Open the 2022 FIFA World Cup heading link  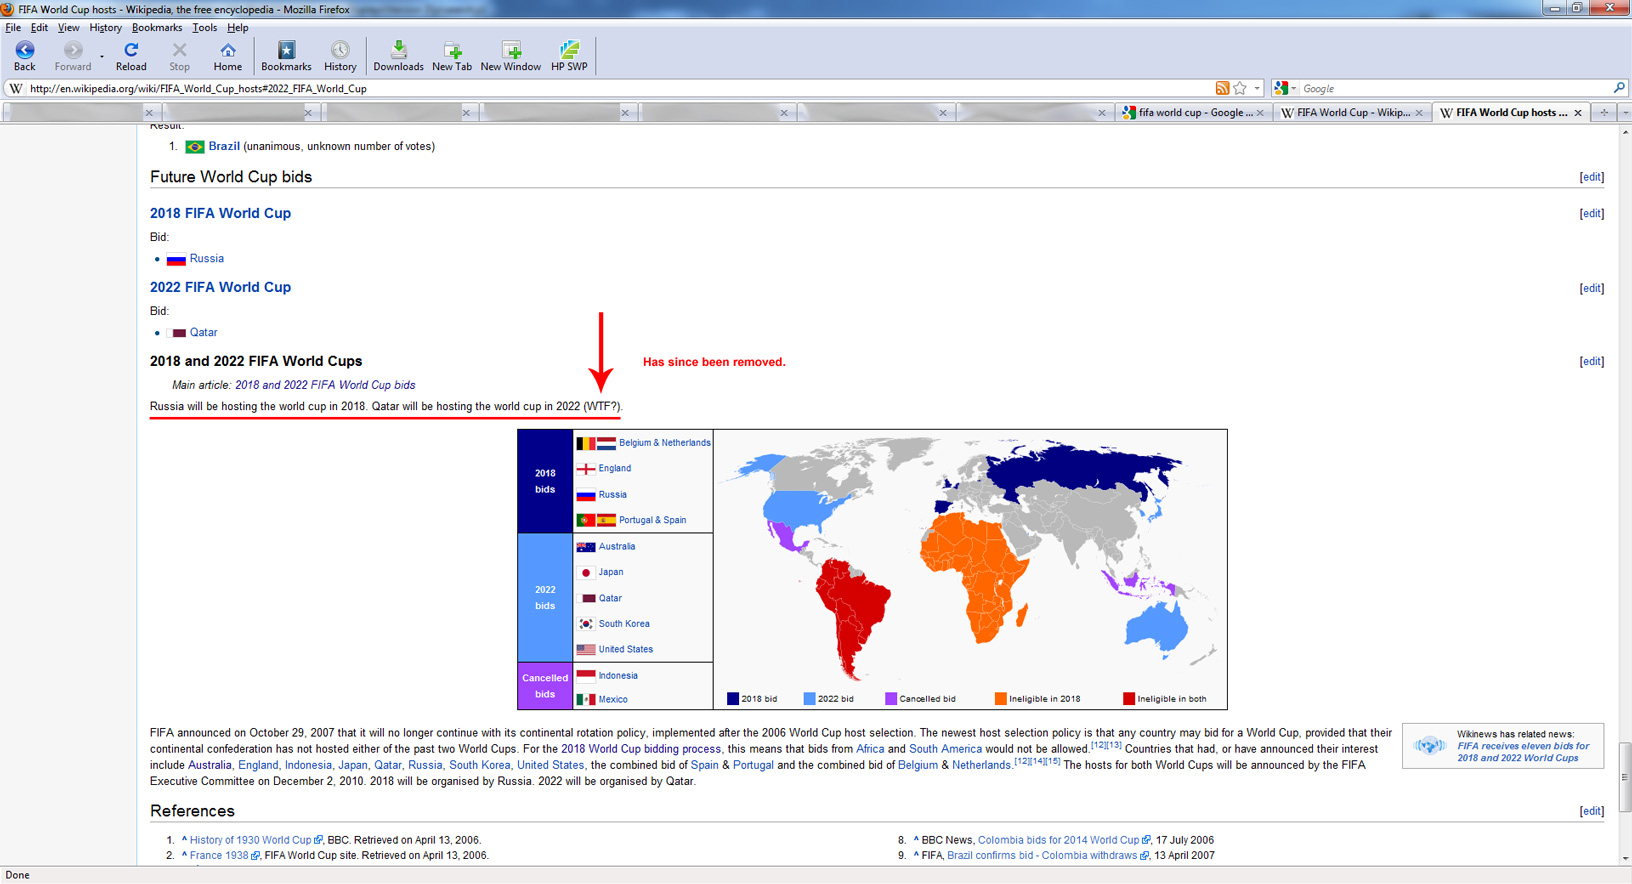pos(220,287)
